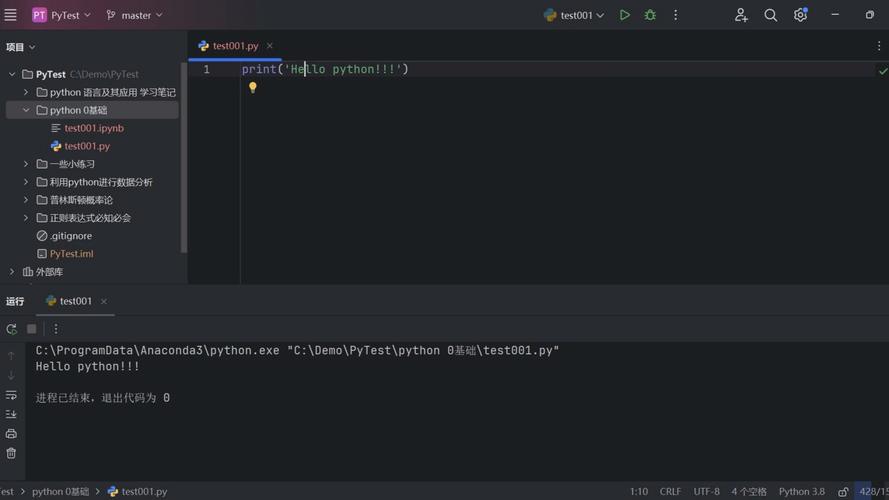889x500 pixels.
Task: Select the 运行 tool window label
Action: coord(15,302)
